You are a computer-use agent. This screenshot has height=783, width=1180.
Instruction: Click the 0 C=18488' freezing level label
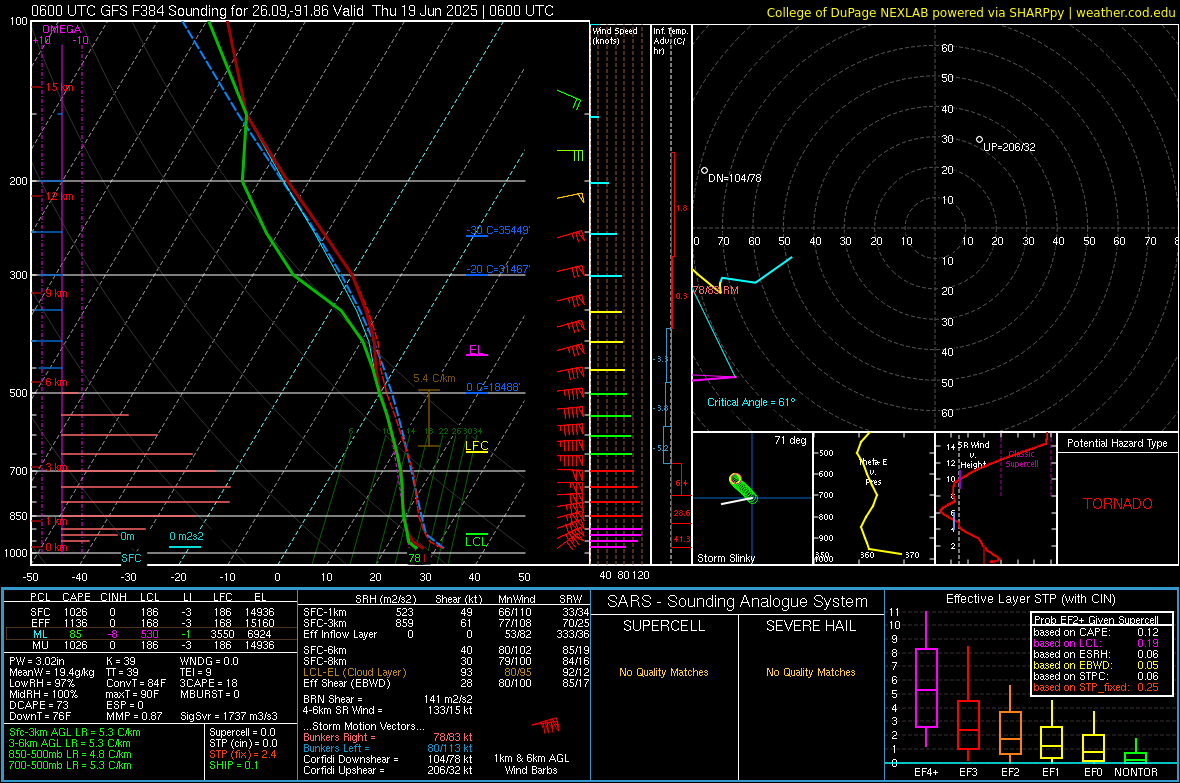tap(493, 387)
